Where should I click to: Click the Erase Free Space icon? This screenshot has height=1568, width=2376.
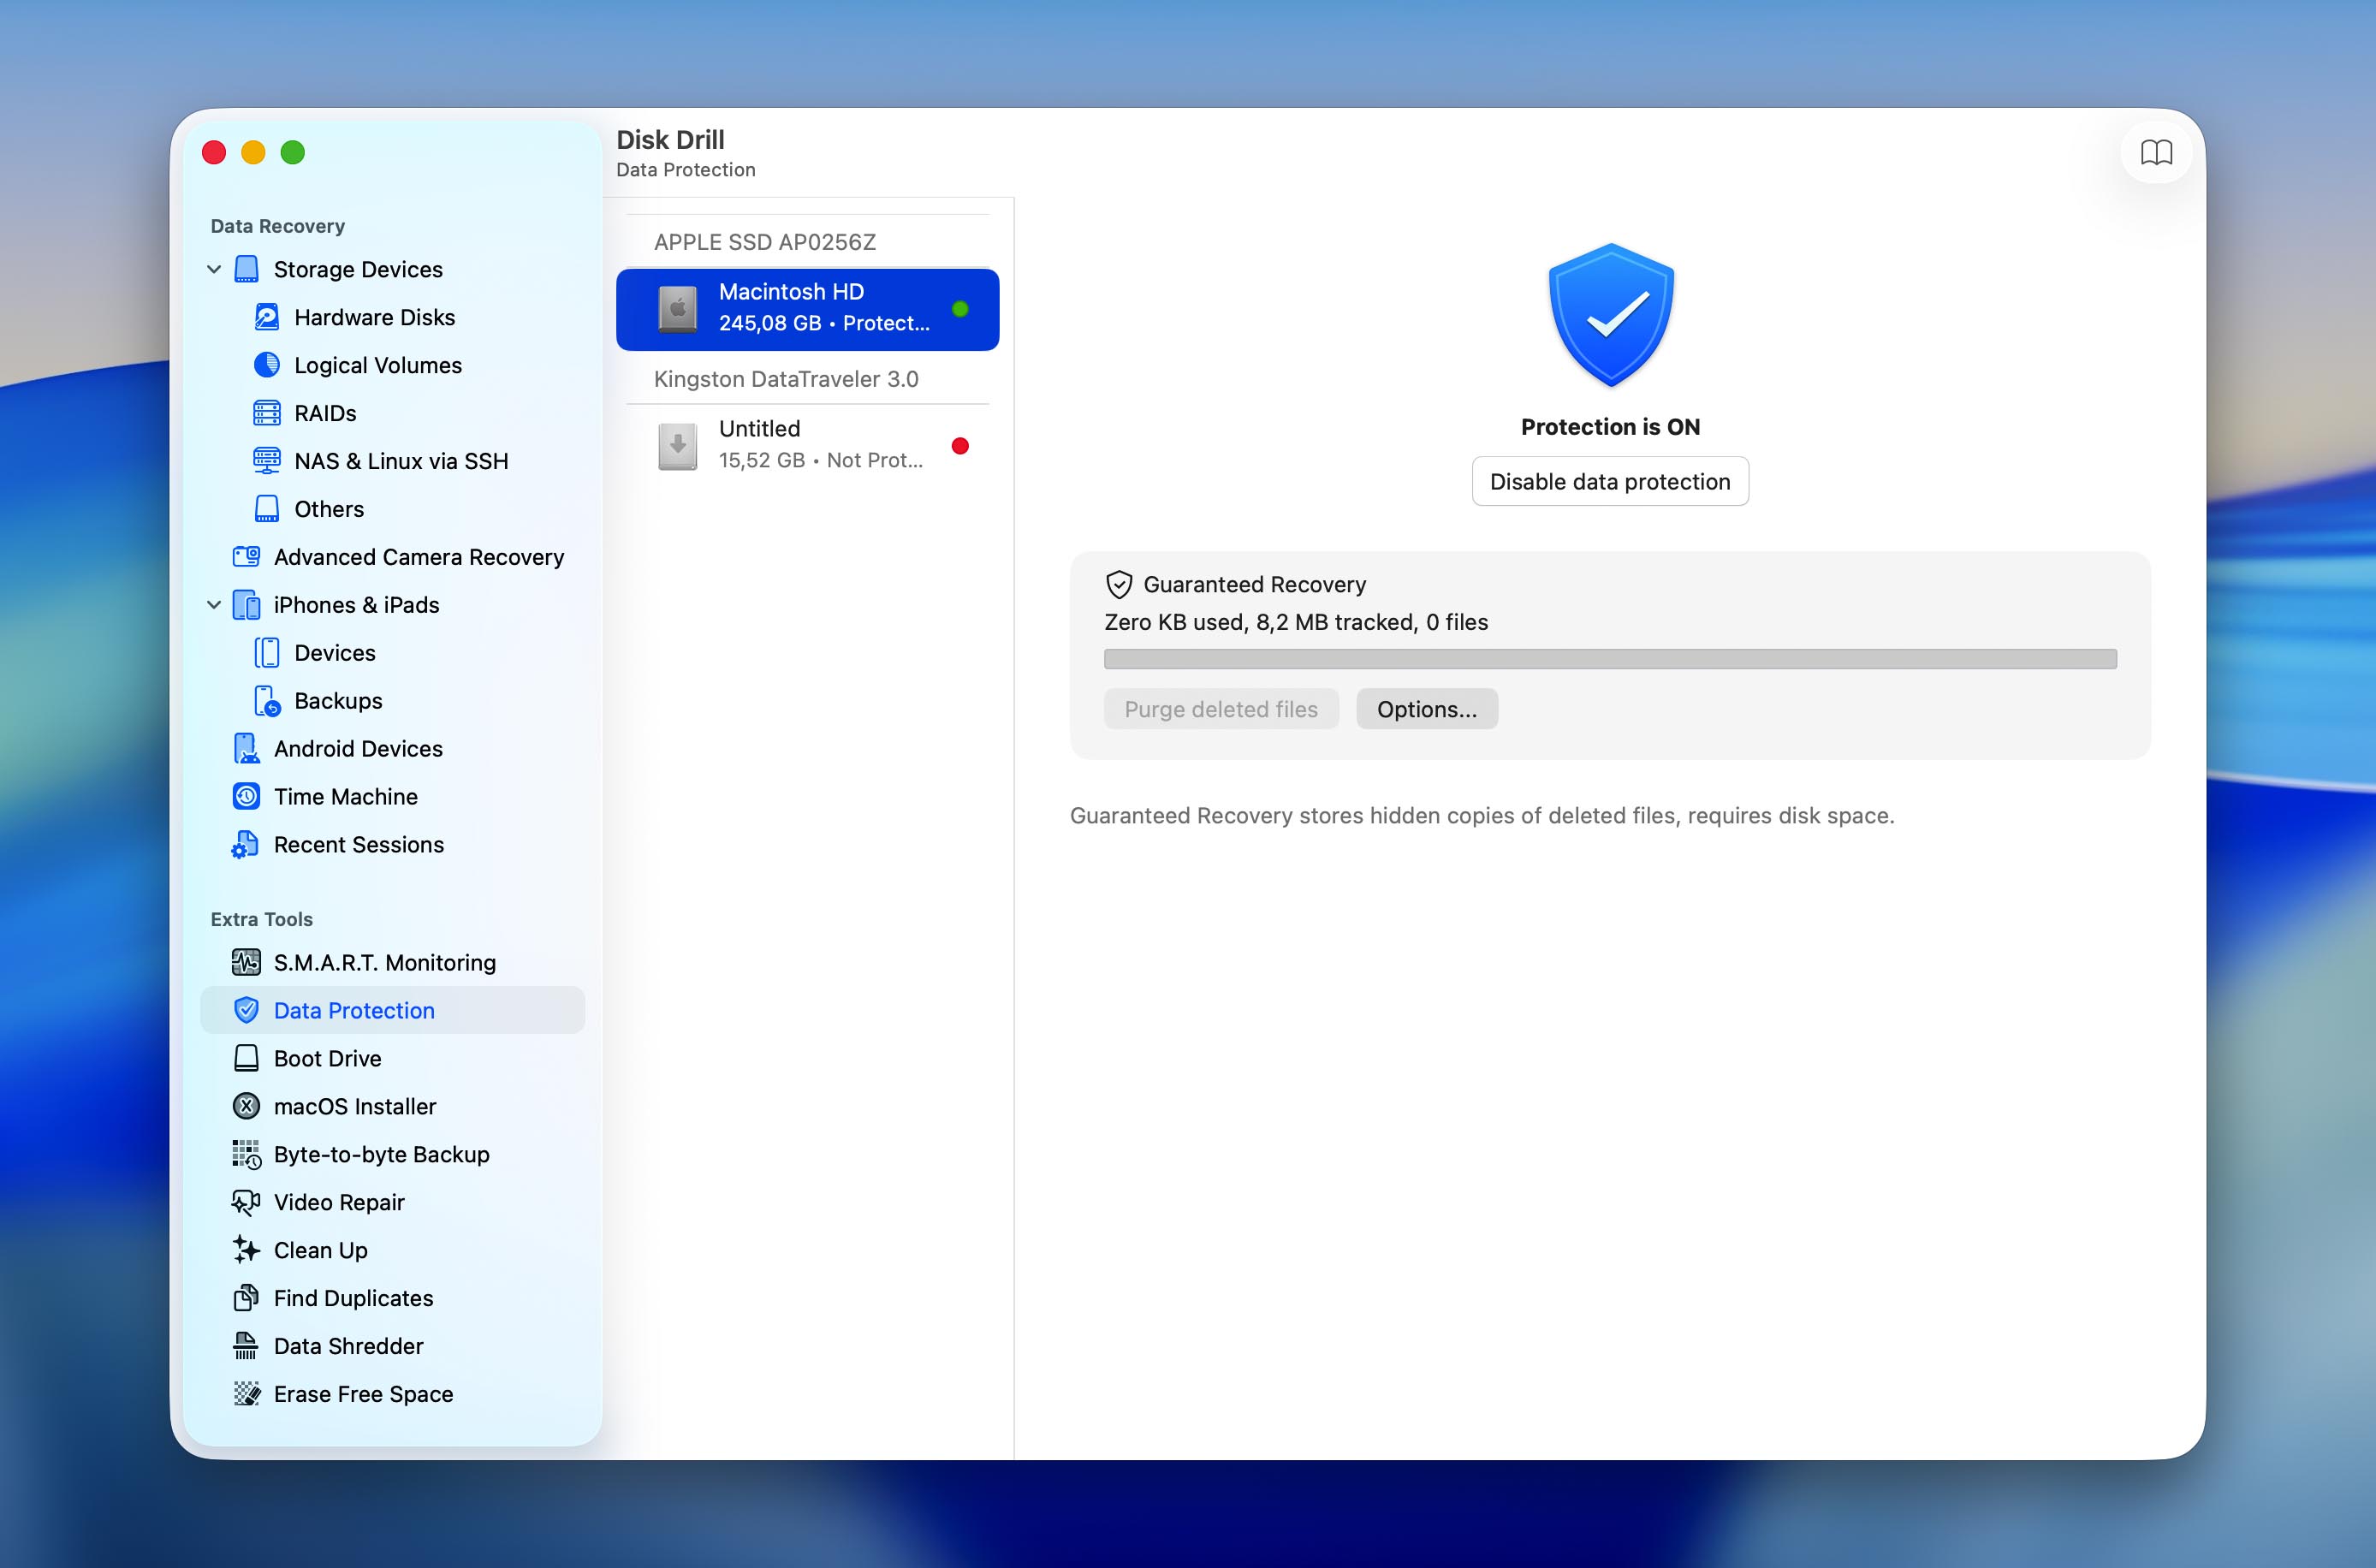pos(246,1394)
